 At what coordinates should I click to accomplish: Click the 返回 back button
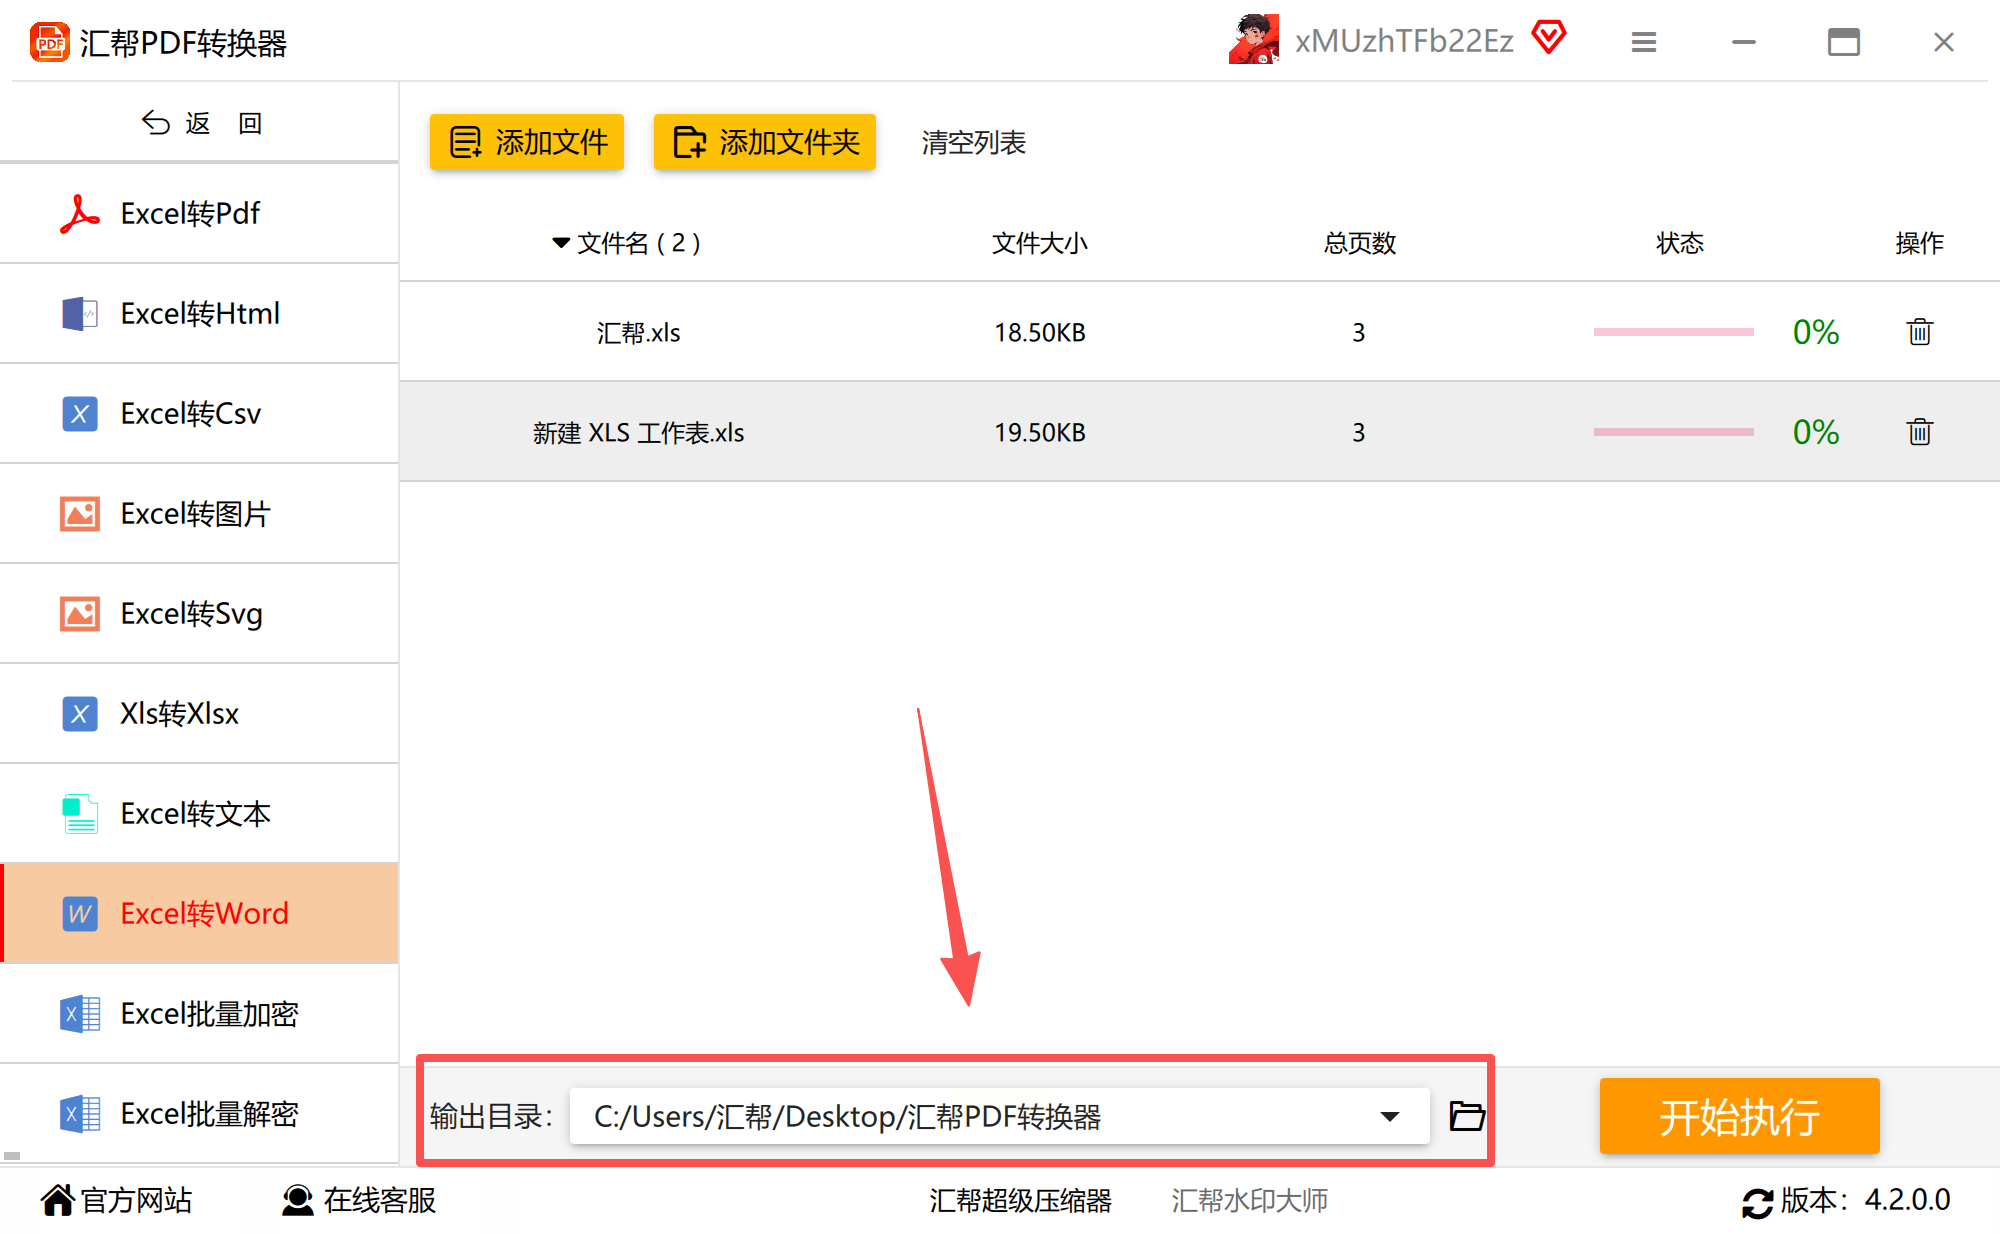pos(200,123)
